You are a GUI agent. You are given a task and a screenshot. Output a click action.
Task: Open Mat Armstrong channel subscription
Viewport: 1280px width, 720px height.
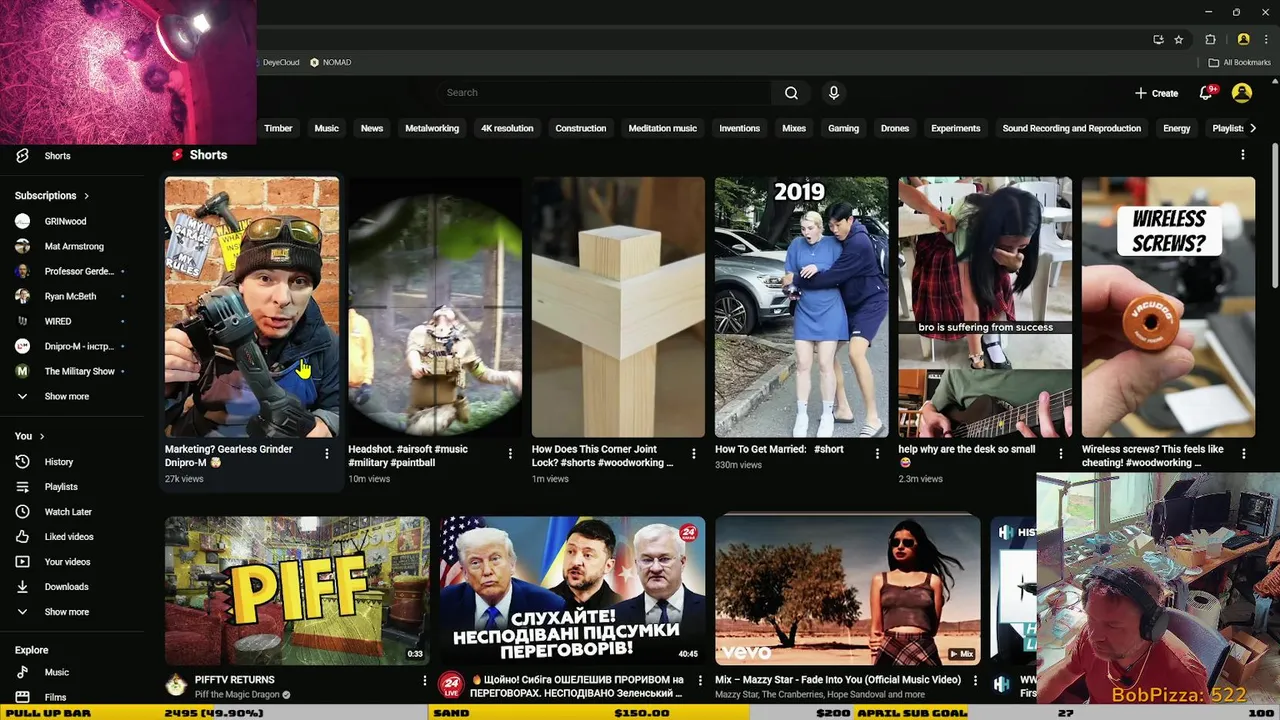tap(72, 246)
